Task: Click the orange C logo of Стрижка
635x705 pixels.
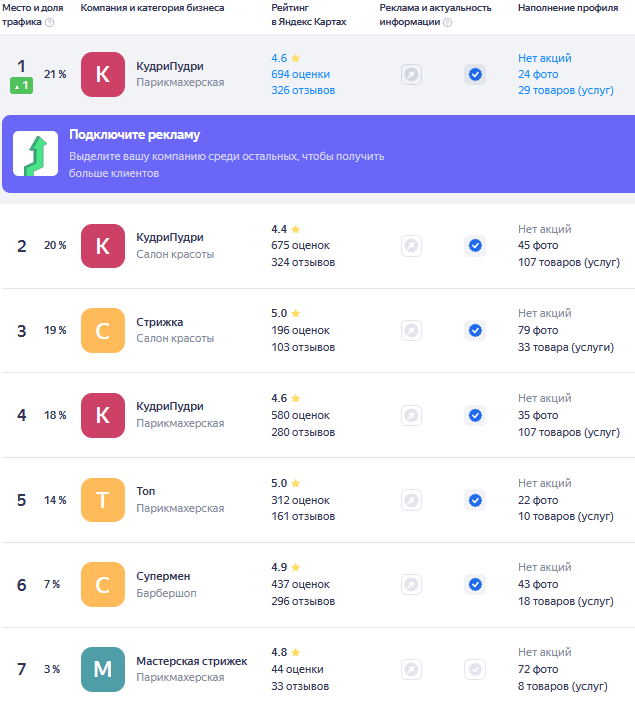Action: (x=103, y=330)
